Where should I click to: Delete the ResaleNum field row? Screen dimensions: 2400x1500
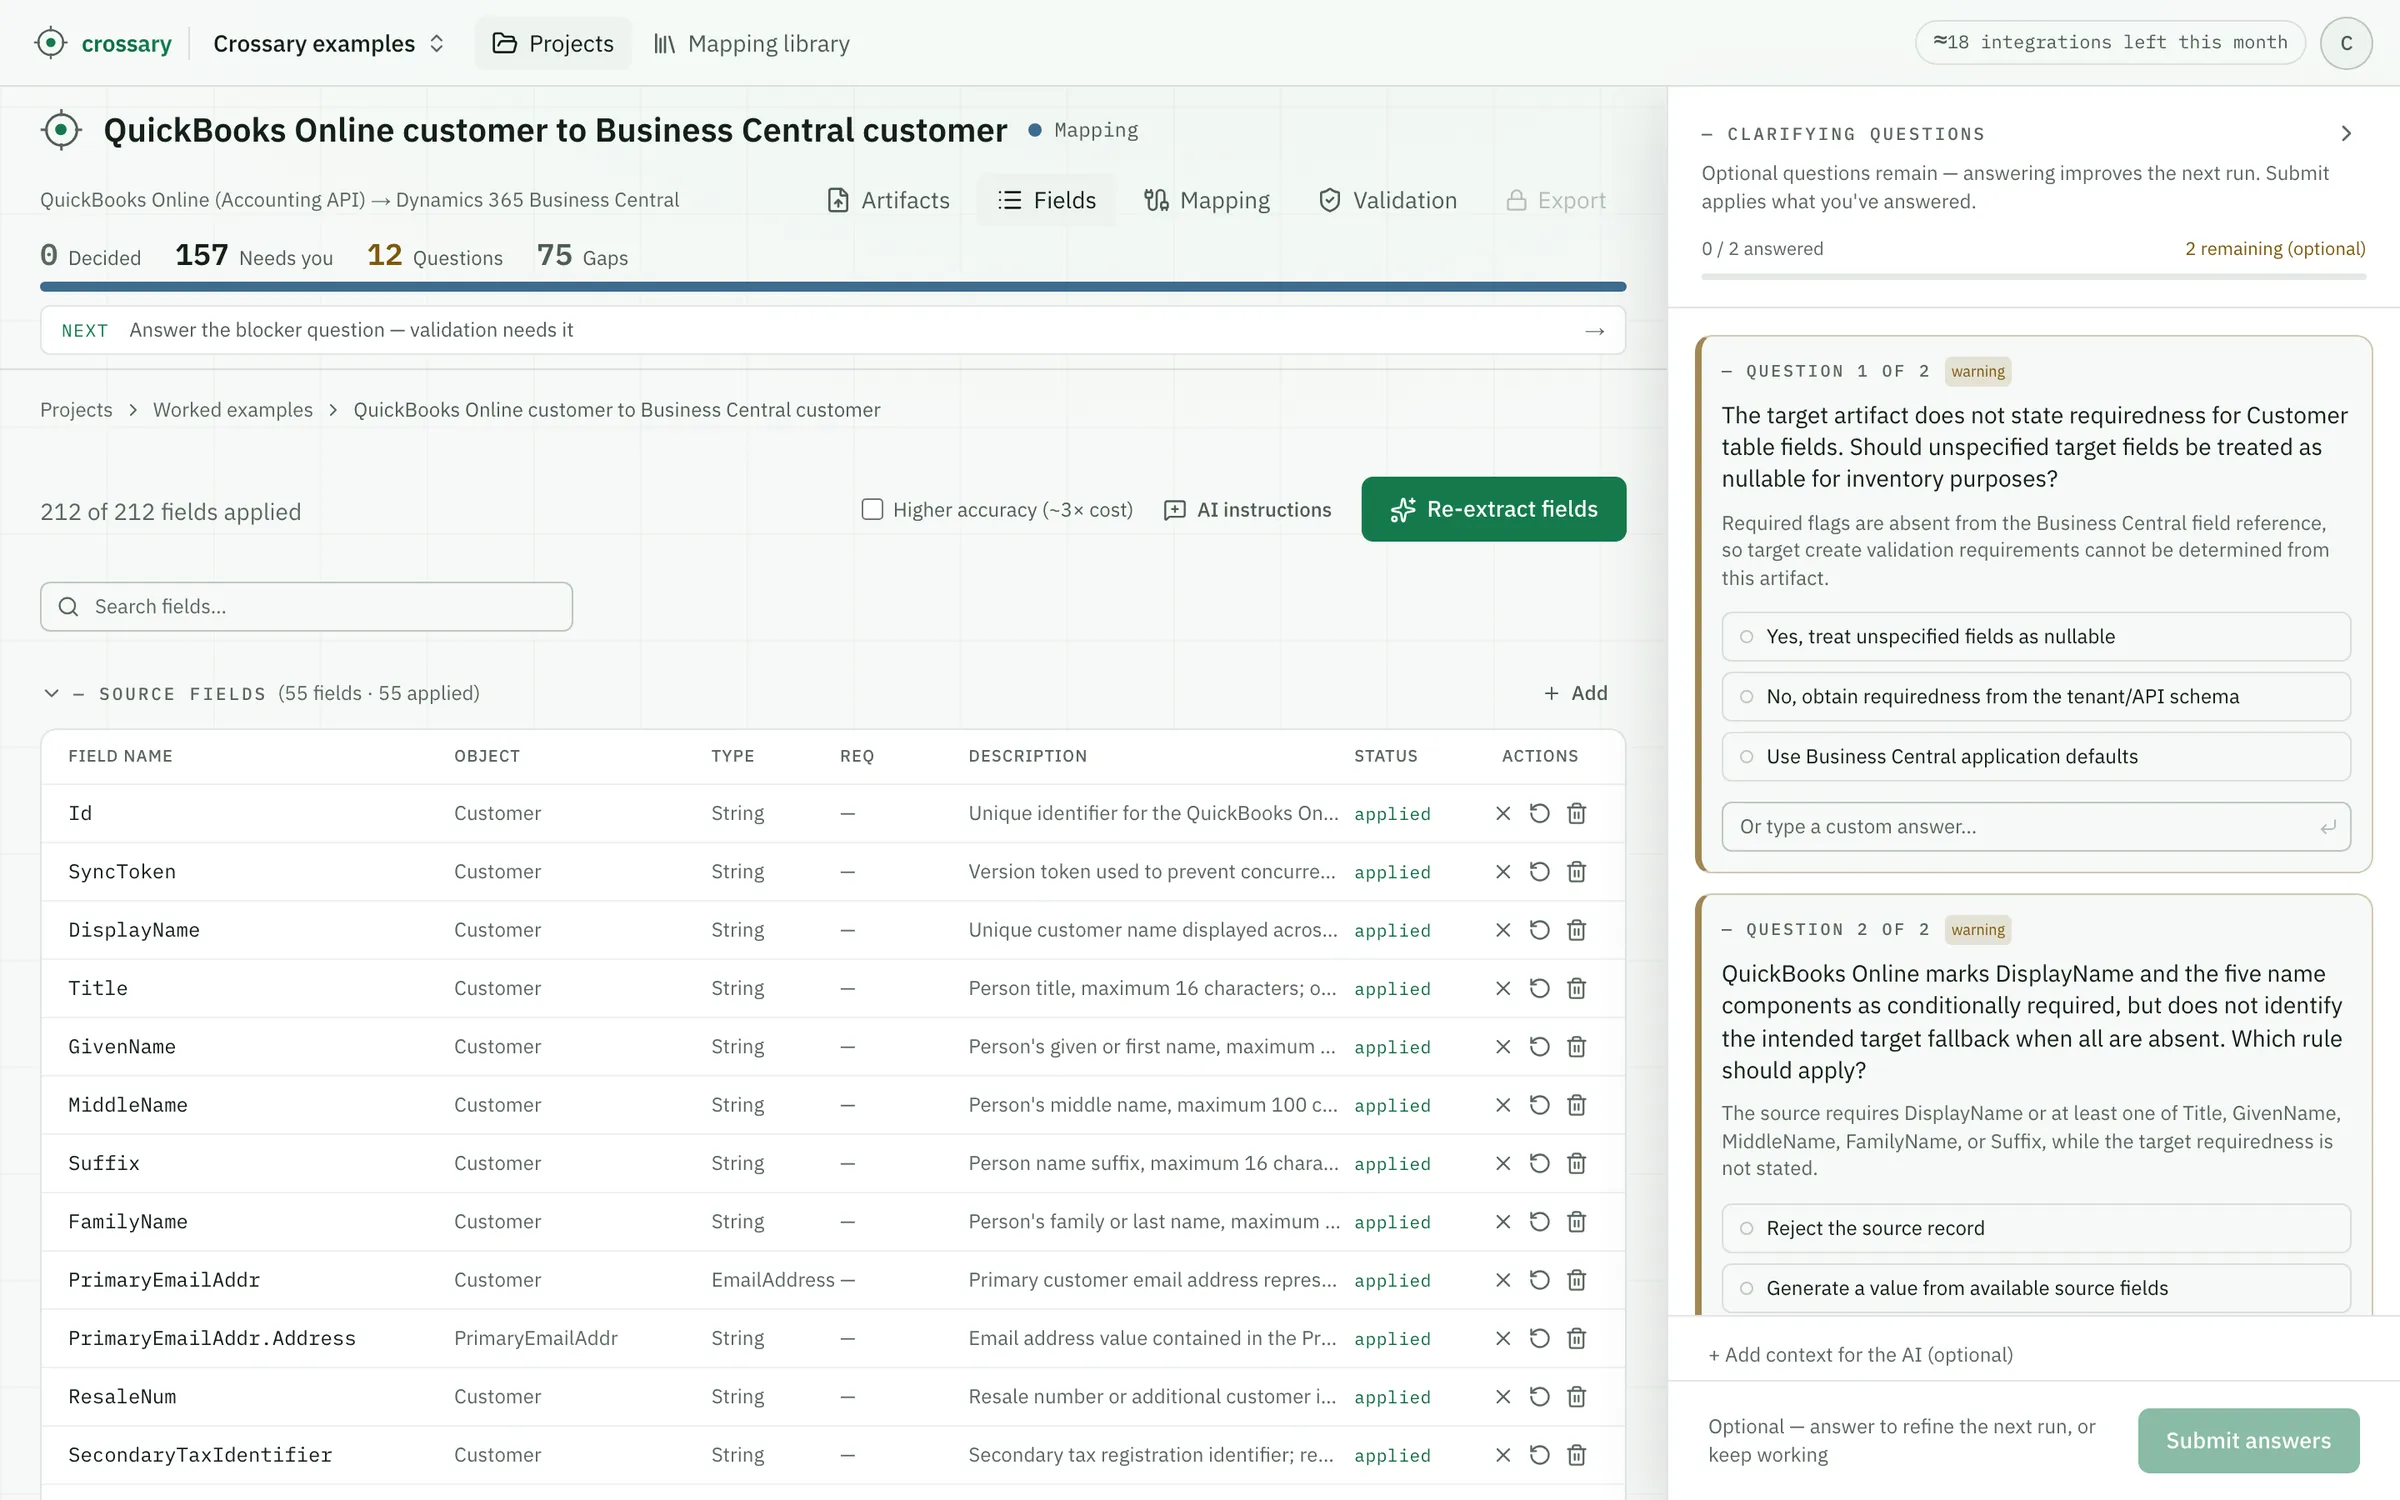point(1577,1397)
